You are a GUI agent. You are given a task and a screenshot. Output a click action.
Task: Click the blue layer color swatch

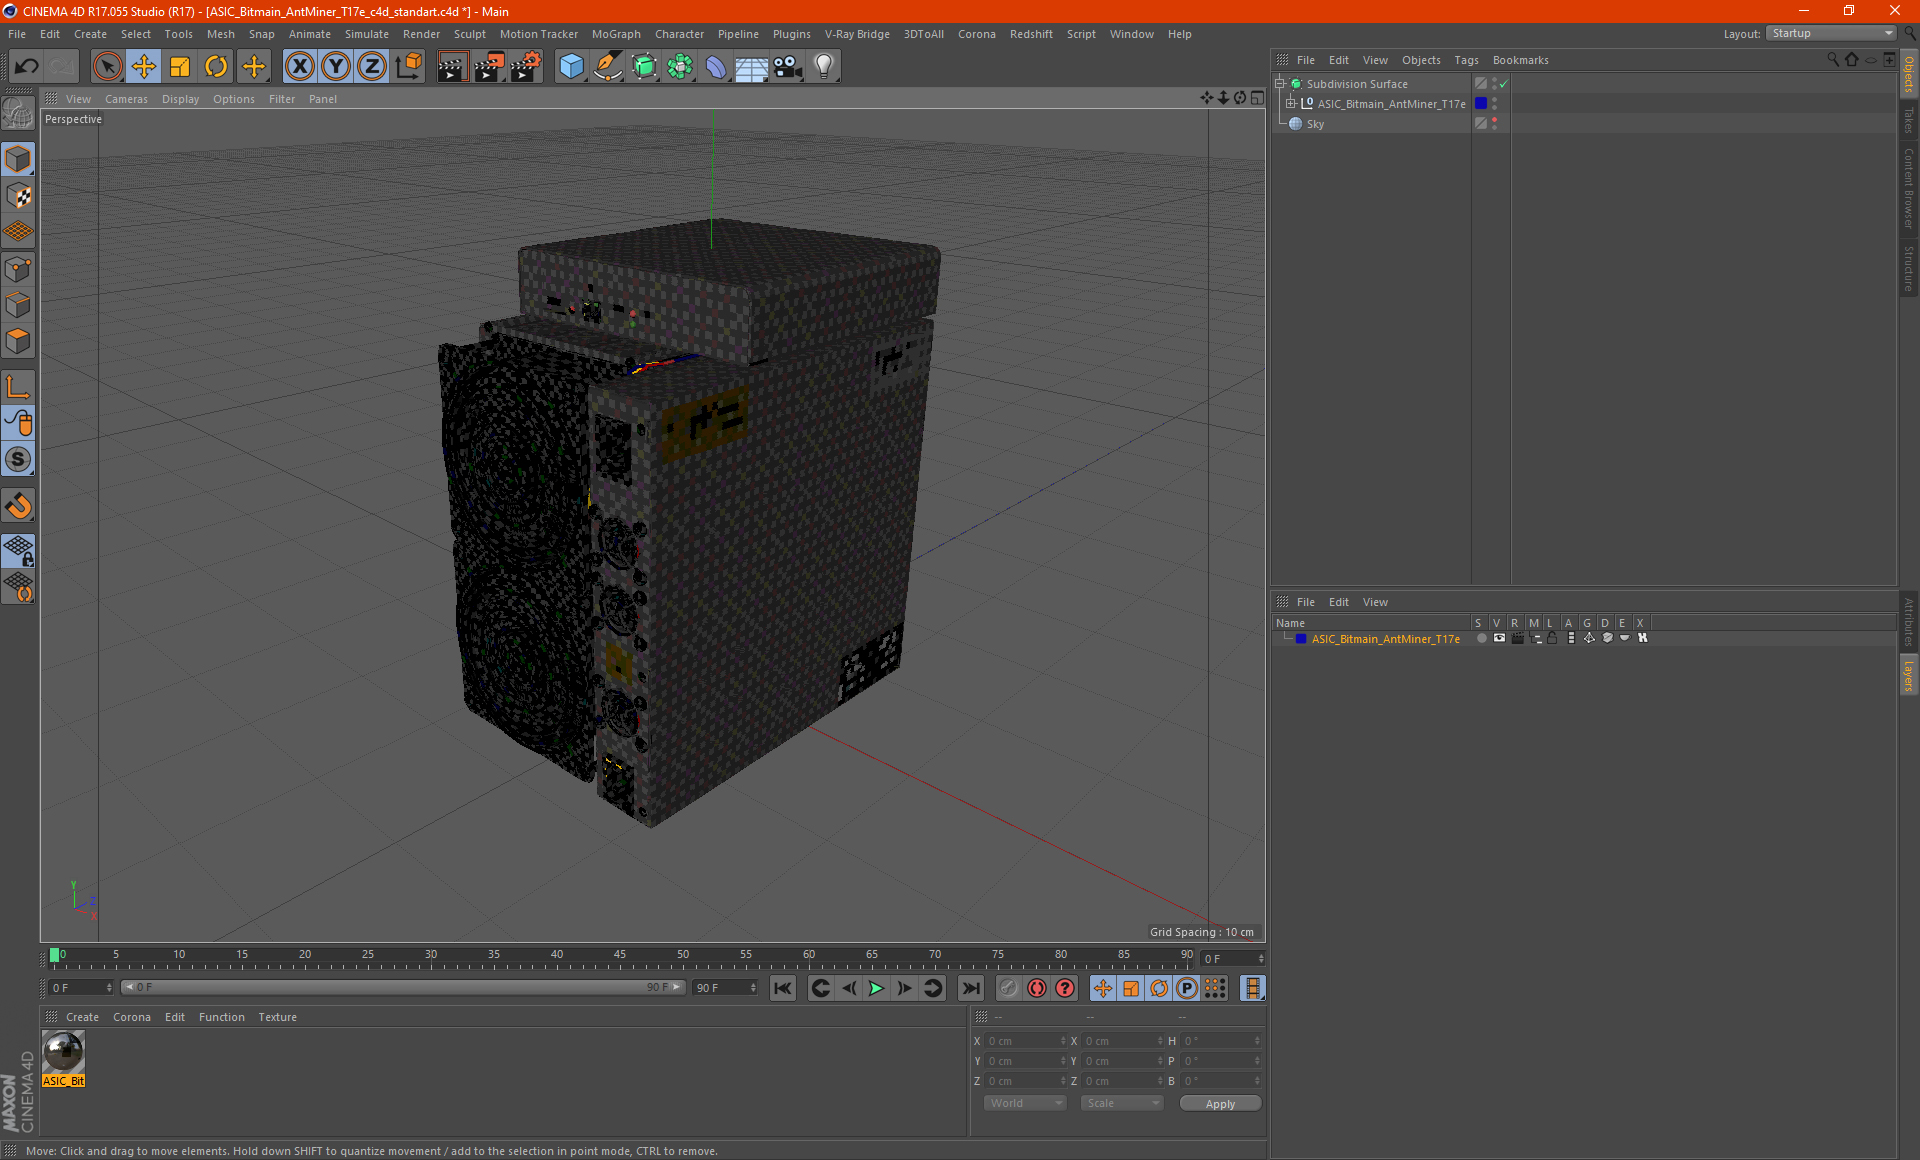coord(1301,639)
